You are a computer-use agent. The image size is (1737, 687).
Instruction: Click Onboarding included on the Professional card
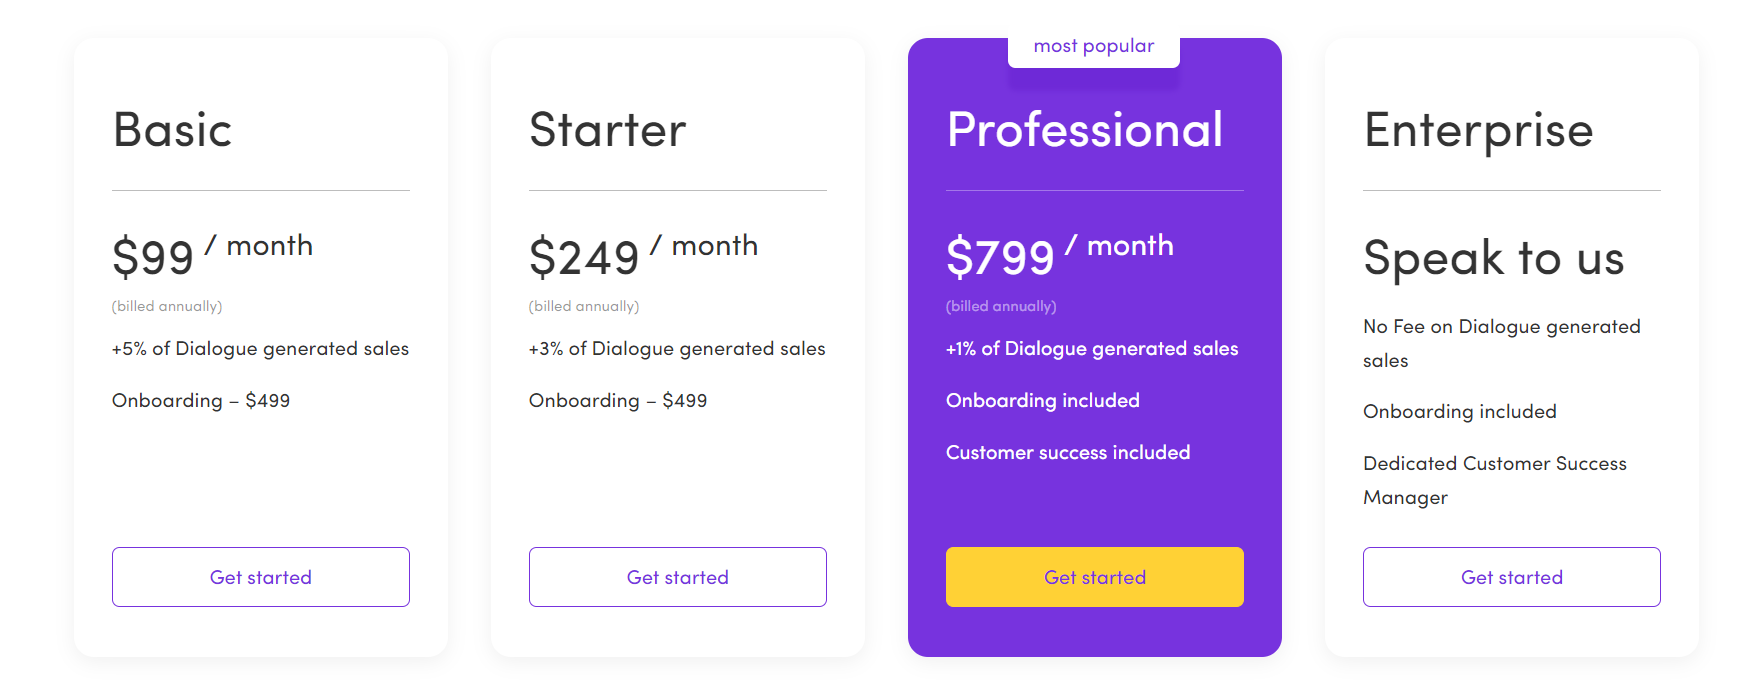tap(1042, 400)
